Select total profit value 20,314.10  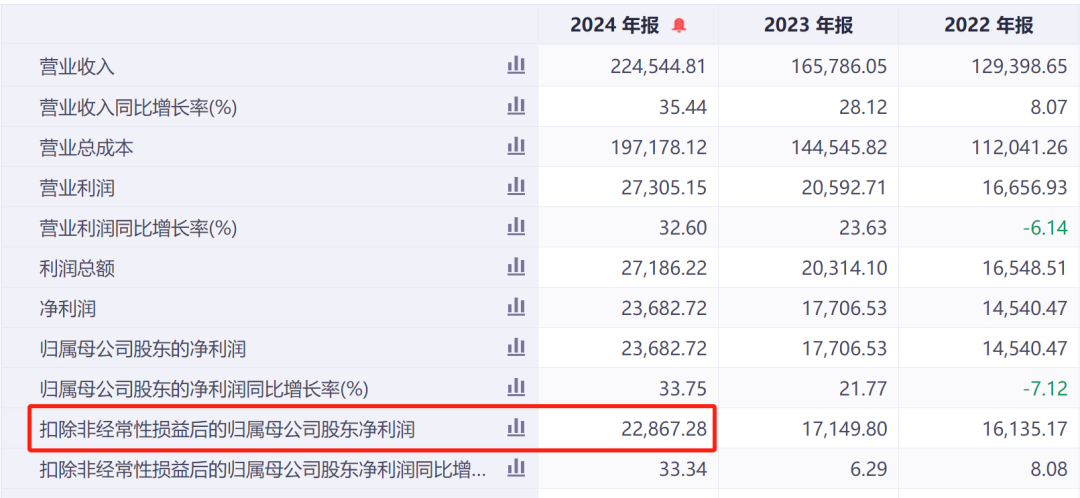point(844,268)
